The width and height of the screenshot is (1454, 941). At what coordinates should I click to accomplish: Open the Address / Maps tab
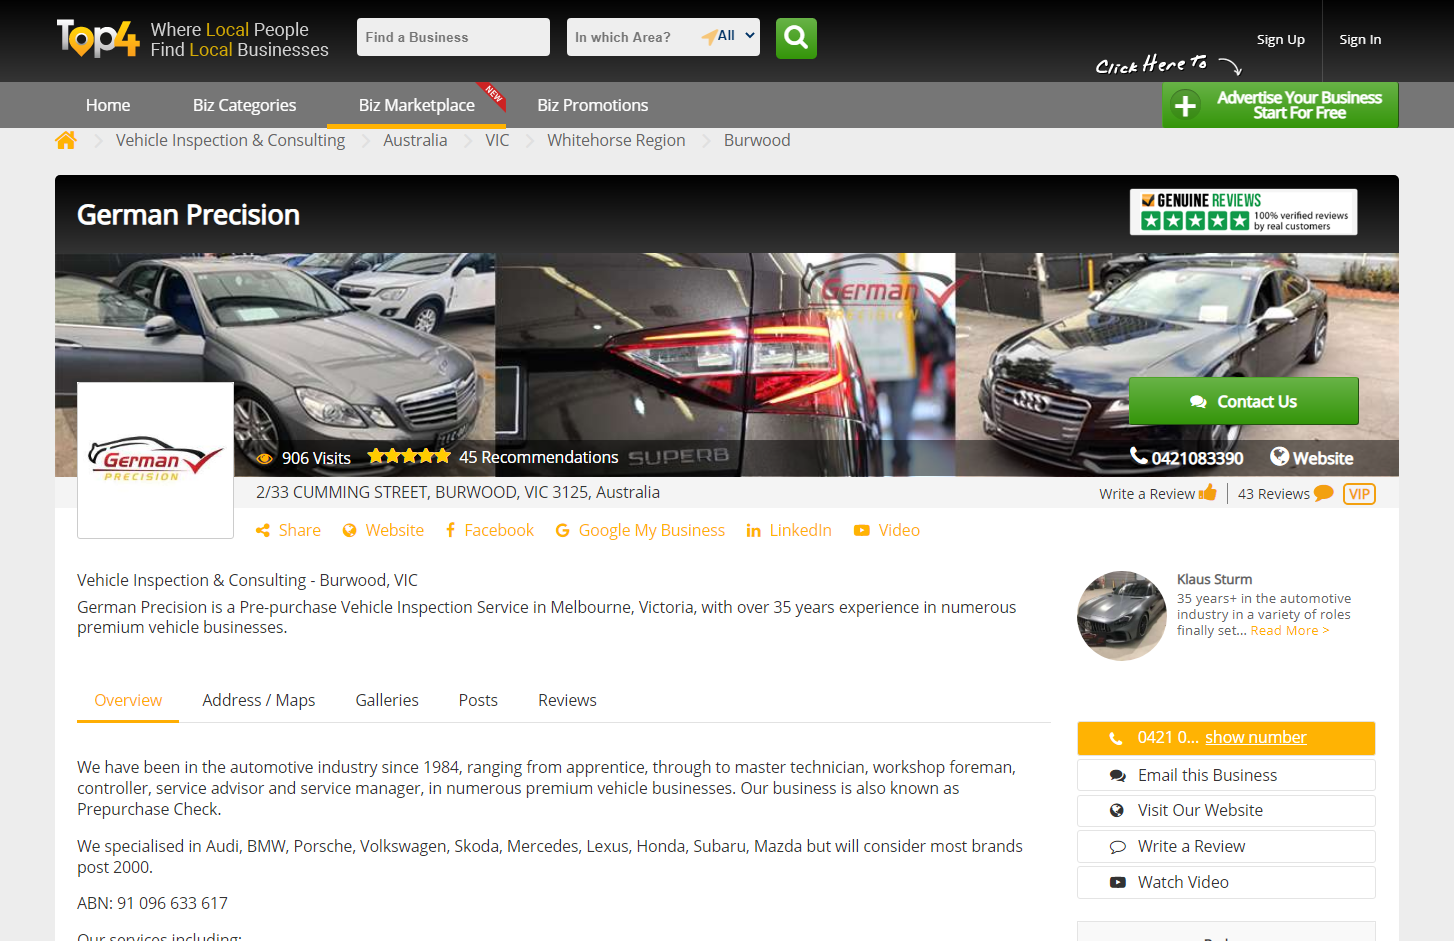(258, 701)
